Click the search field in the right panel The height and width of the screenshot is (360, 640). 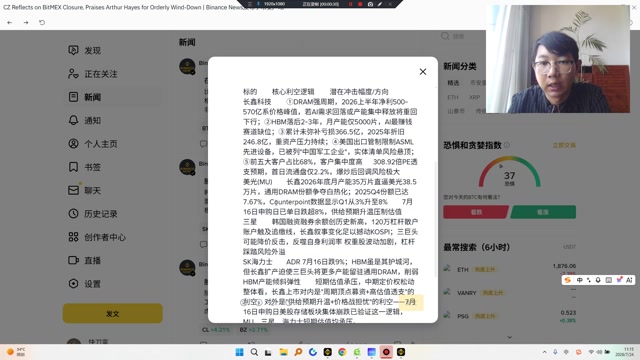pyautogui.click(x=461, y=36)
